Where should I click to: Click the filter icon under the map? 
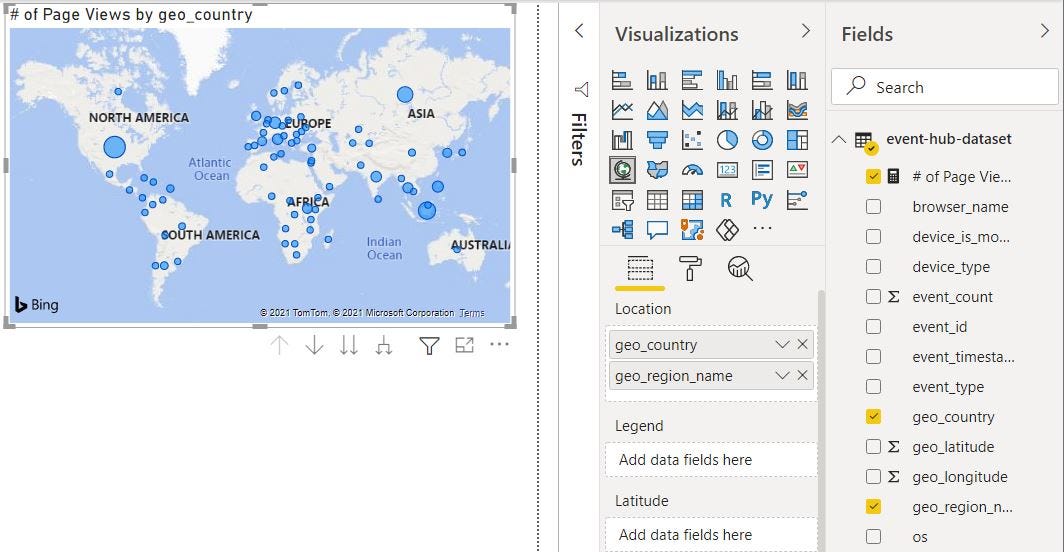coord(429,345)
